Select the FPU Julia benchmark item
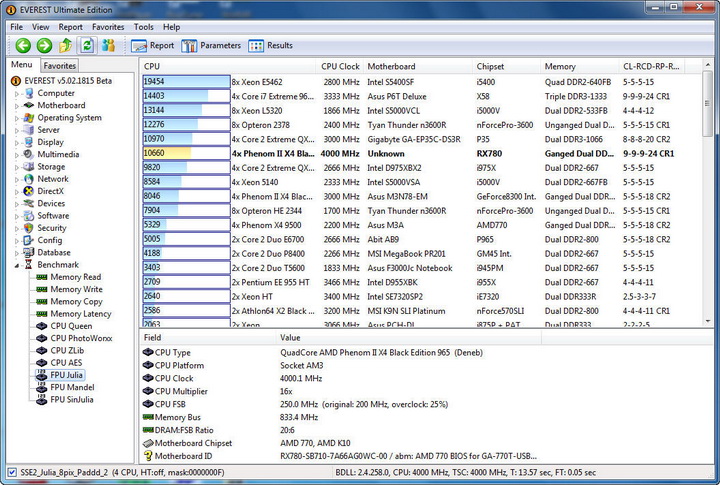Image resolution: width=720 pixels, height=485 pixels. 67,375
